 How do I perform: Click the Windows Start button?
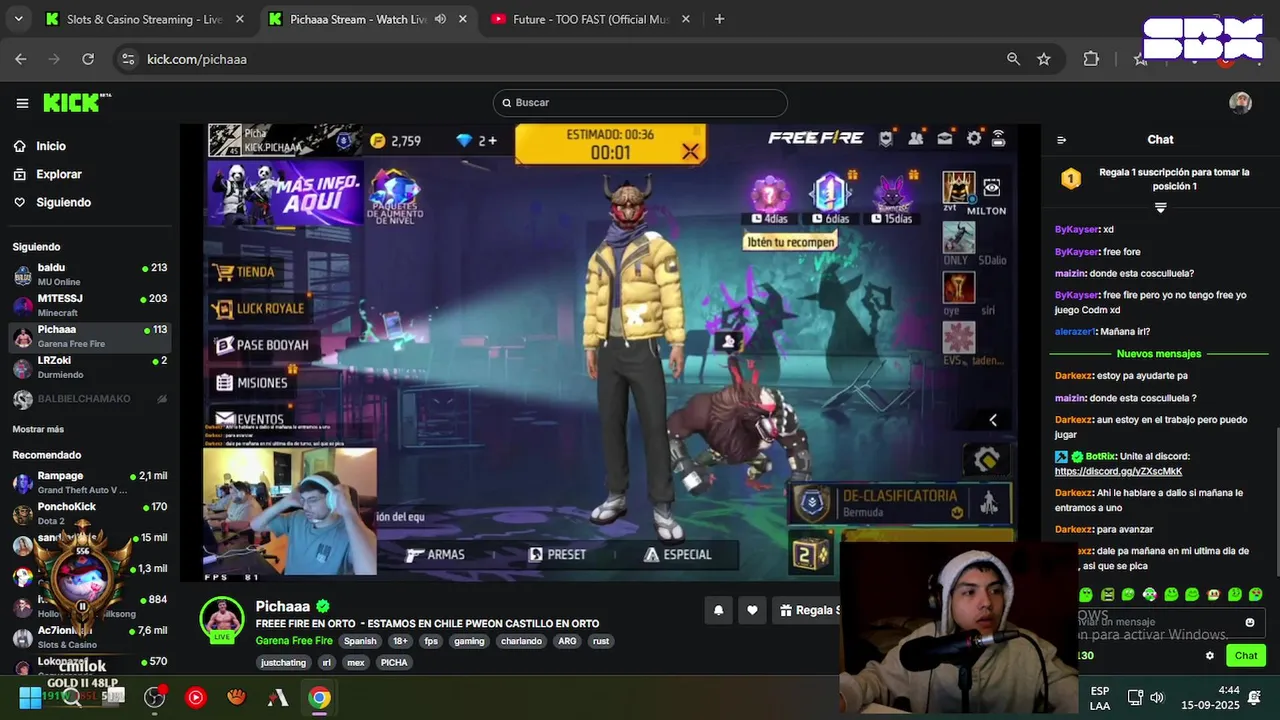(30, 697)
